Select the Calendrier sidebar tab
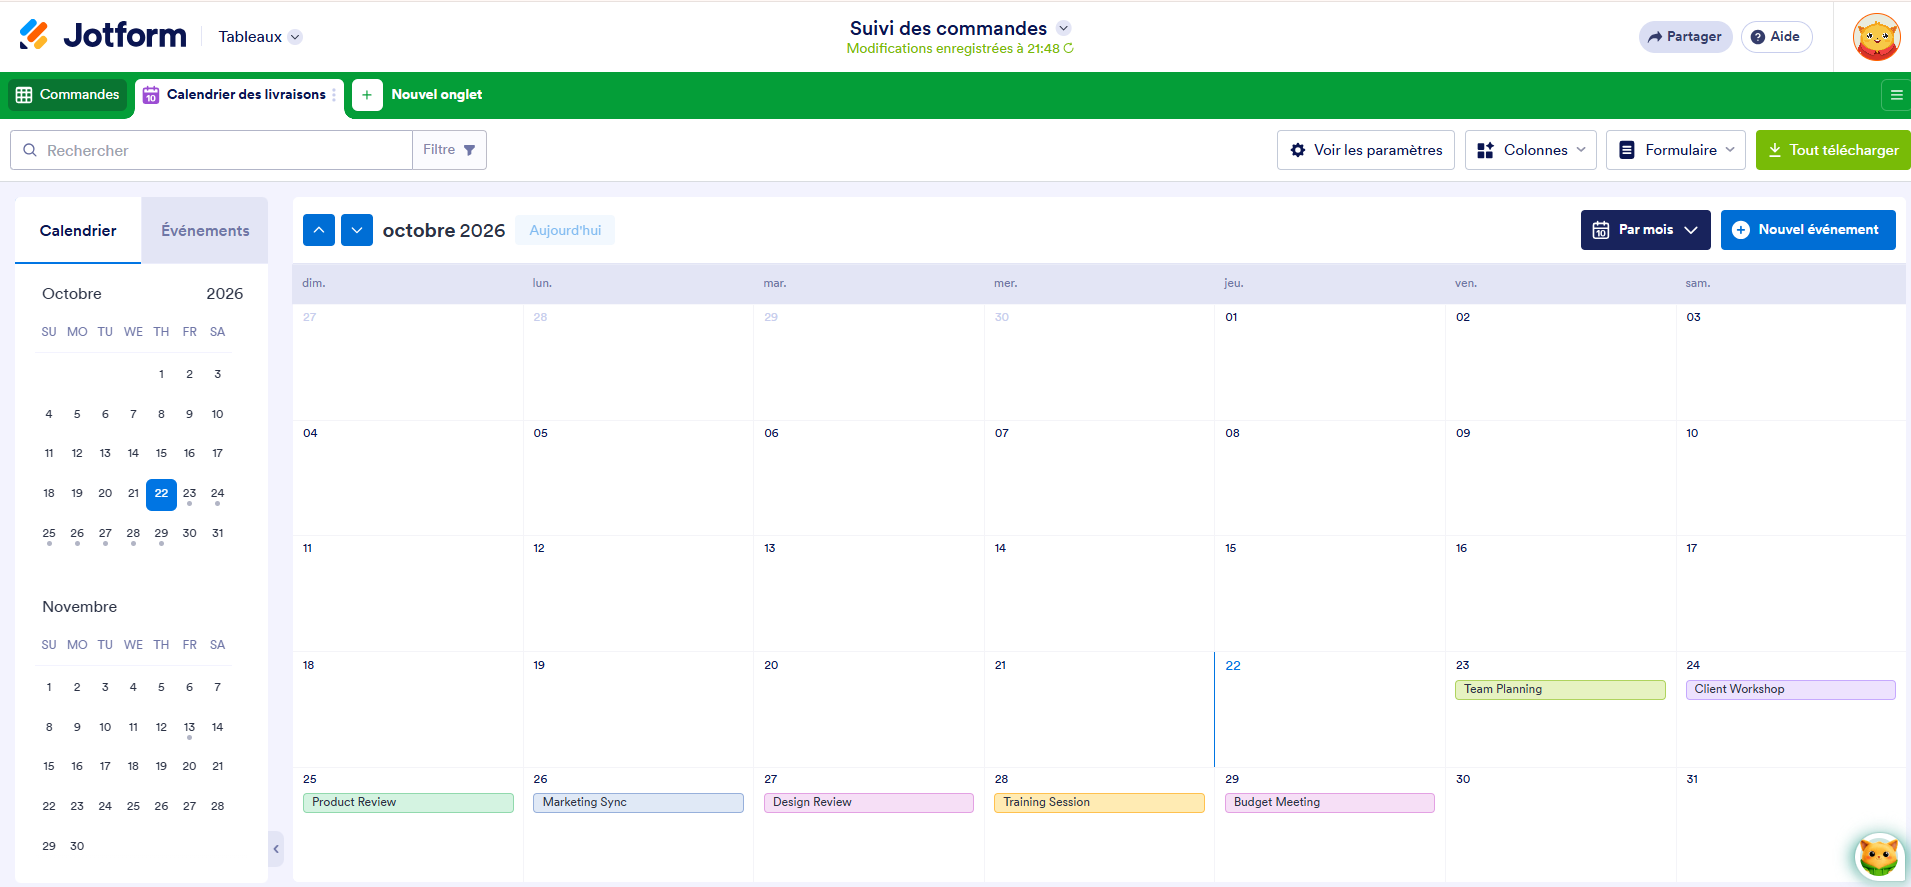The height and width of the screenshot is (887, 1911). tap(78, 231)
